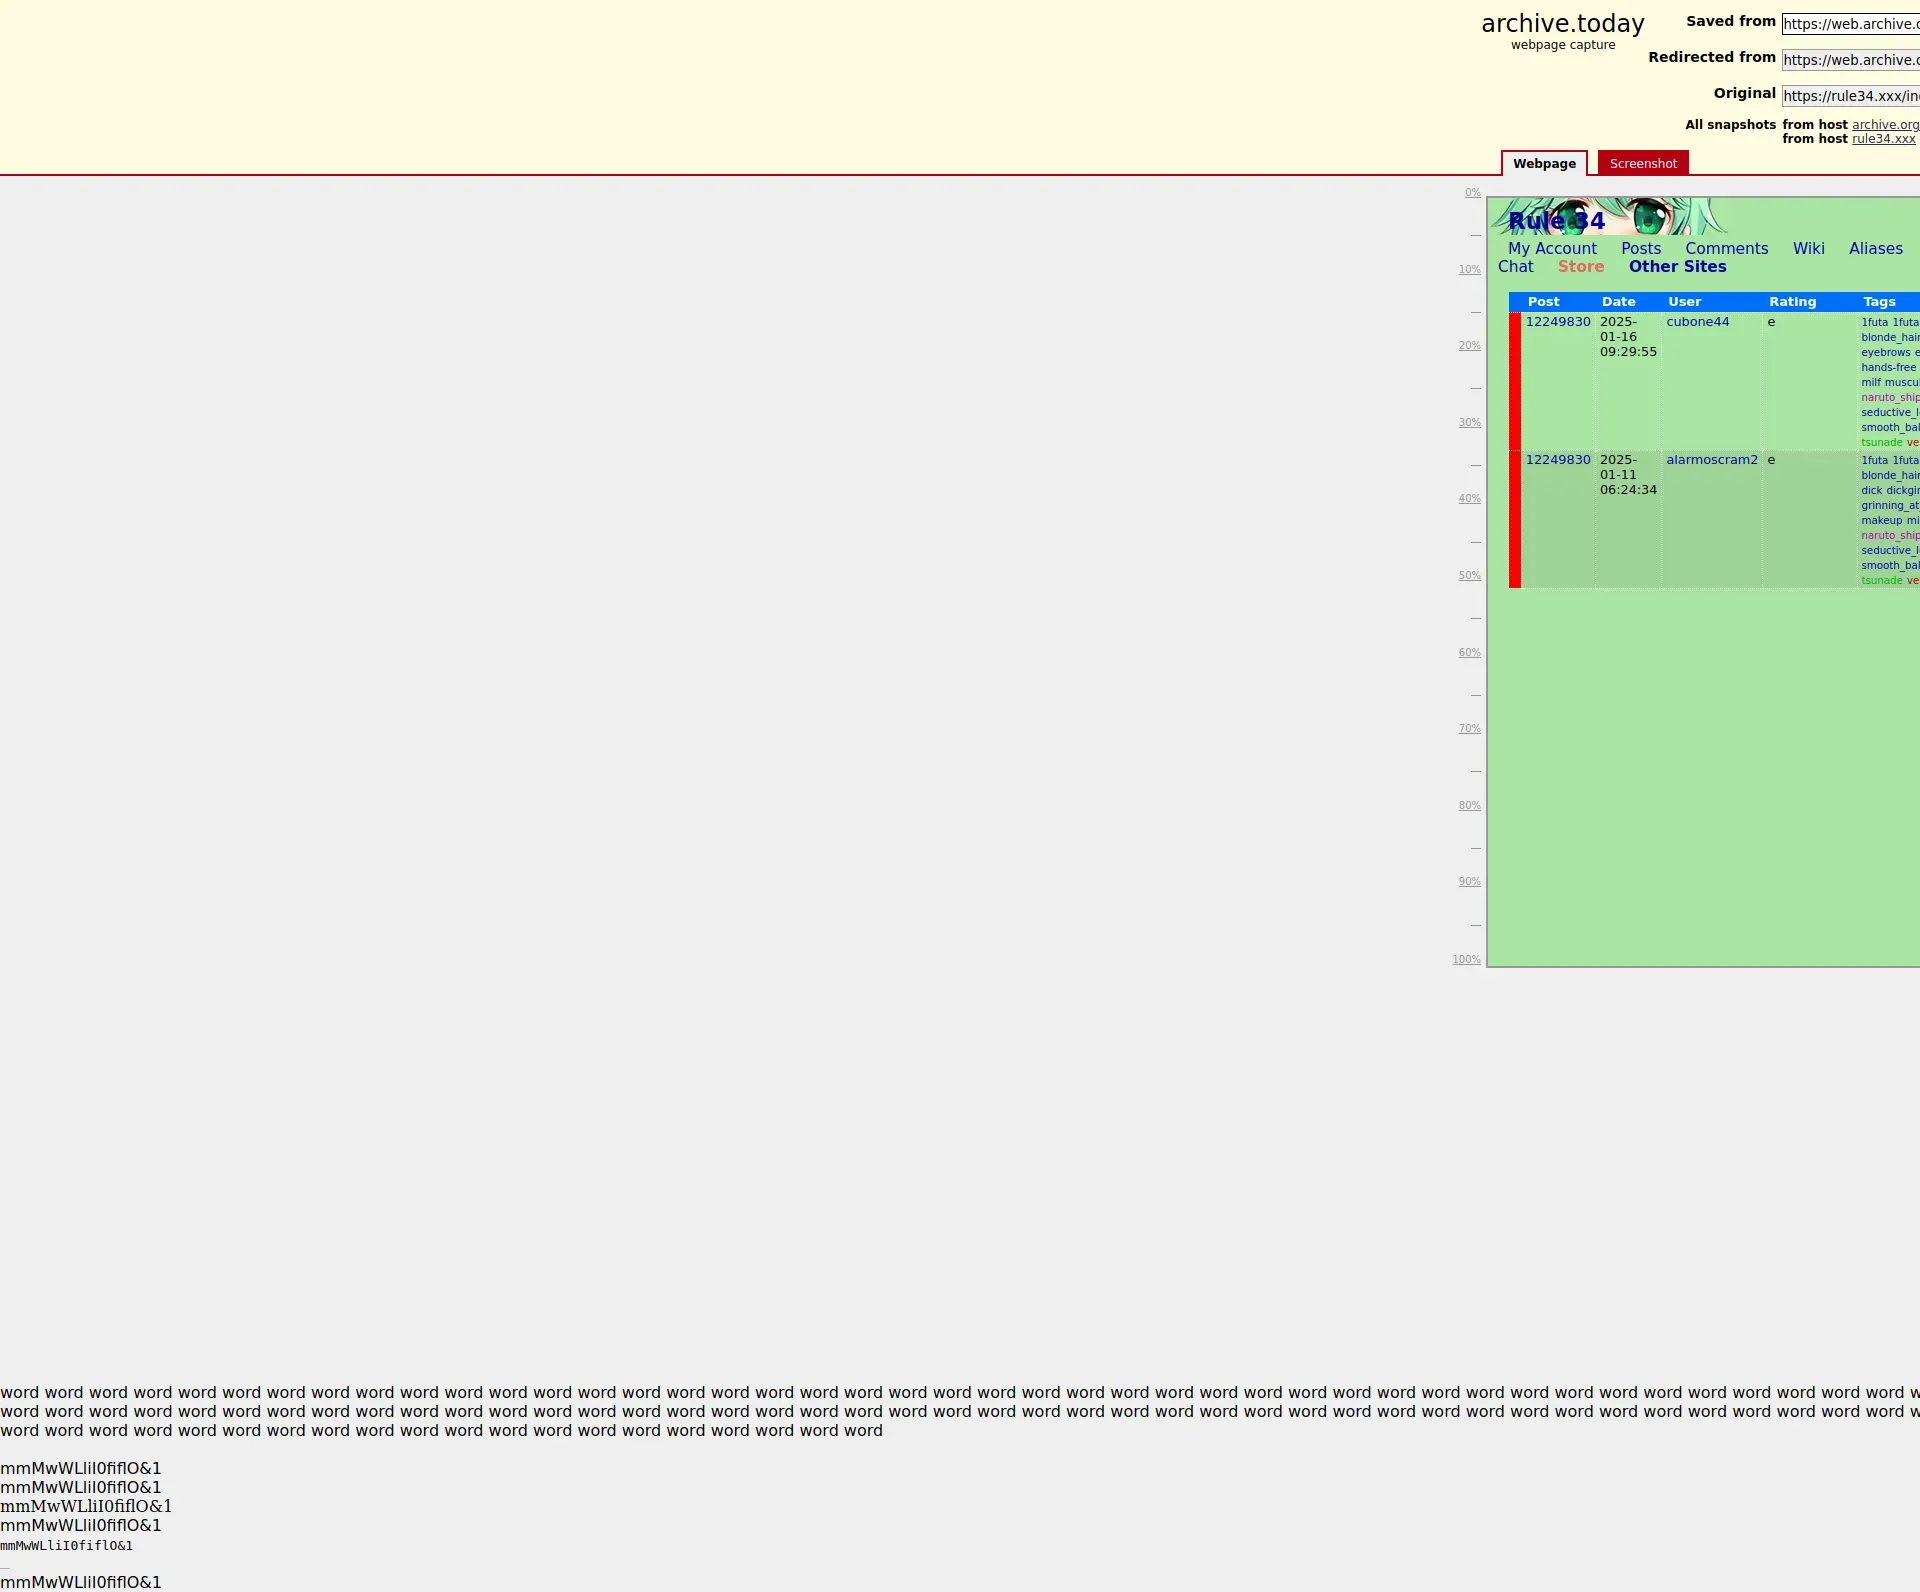Open archive.org host snapshots link
This screenshot has height=1592, width=1920.
pos(1884,125)
